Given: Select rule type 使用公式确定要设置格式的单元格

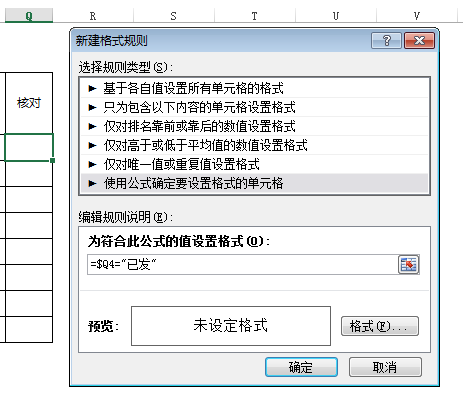Looking at the screenshot, I should pyautogui.click(x=254, y=183).
